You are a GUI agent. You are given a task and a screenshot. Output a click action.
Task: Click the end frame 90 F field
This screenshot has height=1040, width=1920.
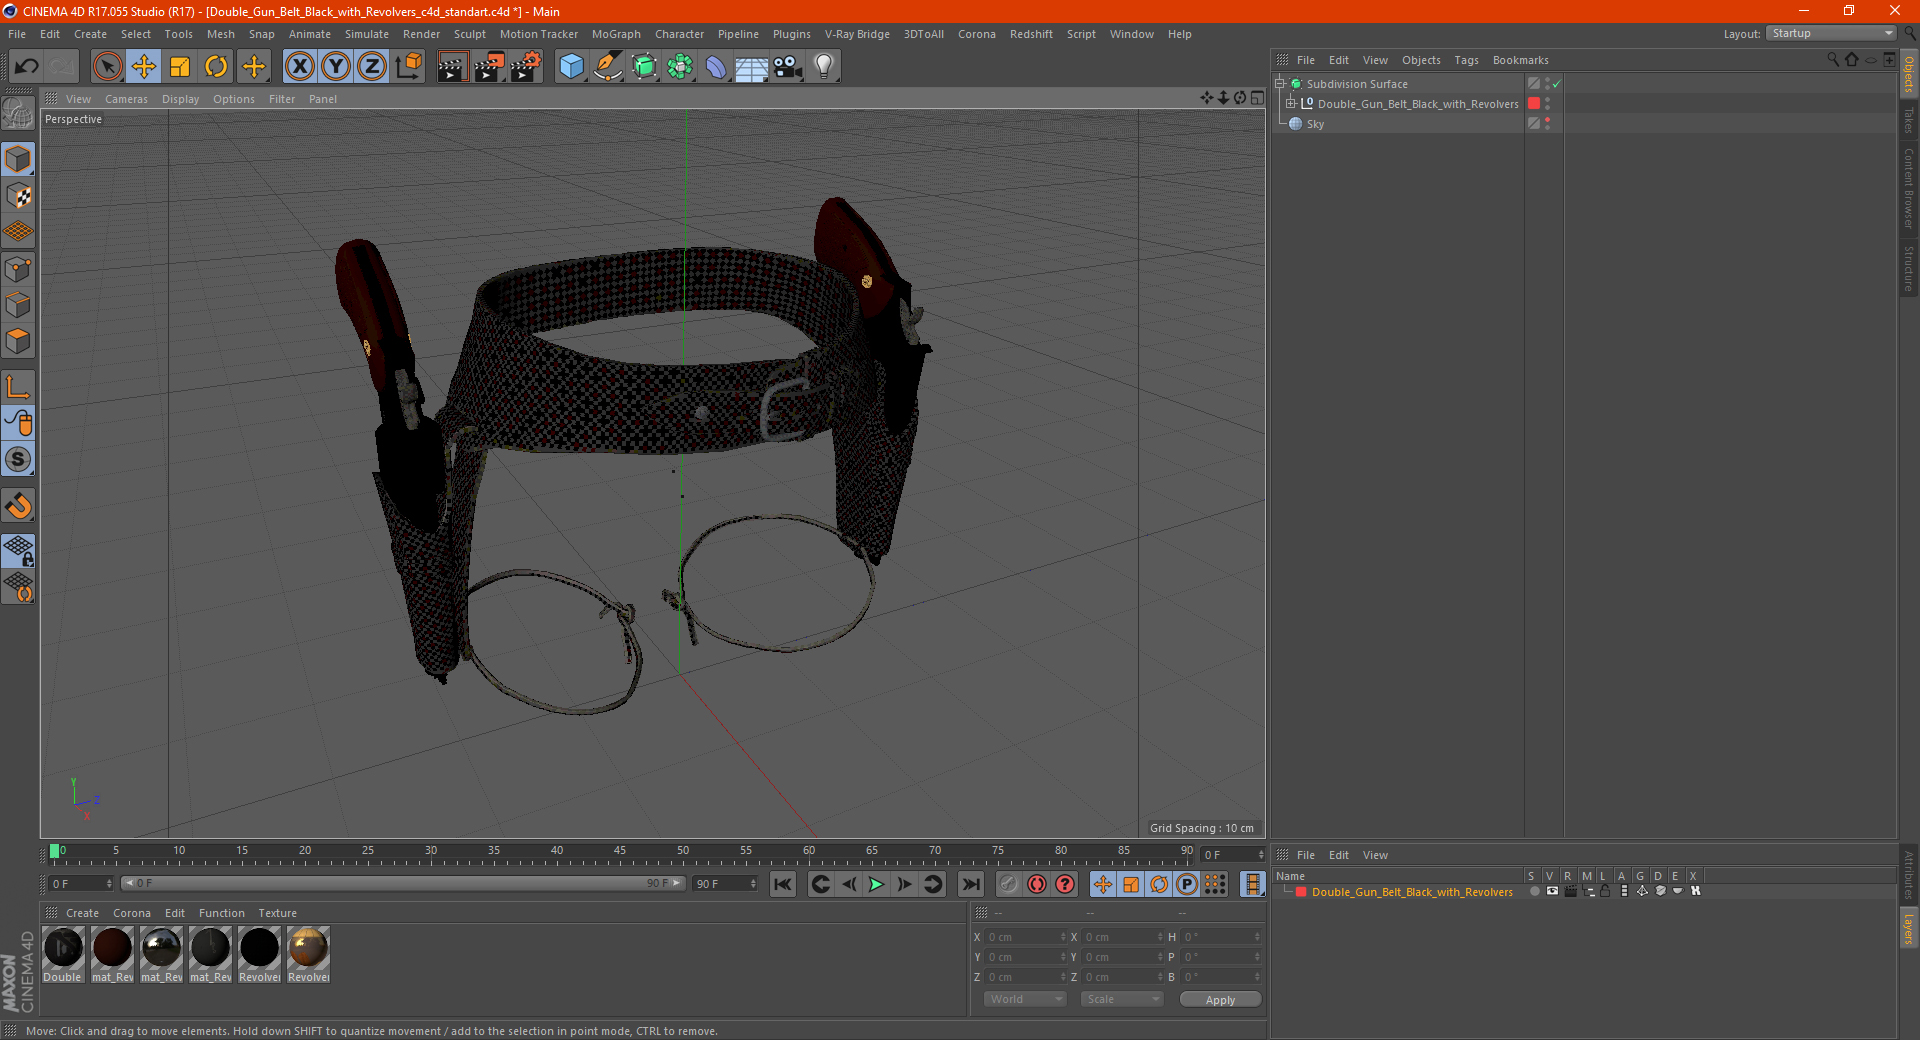click(x=726, y=884)
